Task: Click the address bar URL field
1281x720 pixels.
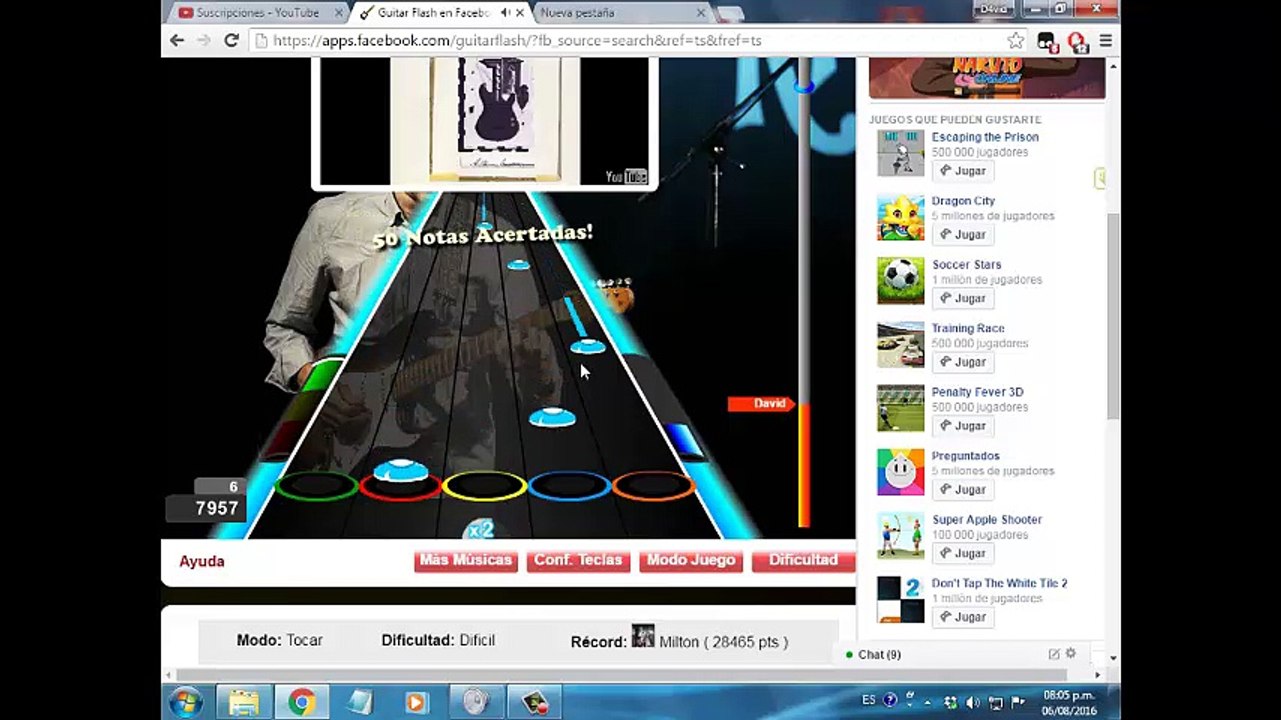Action: [x=628, y=41]
